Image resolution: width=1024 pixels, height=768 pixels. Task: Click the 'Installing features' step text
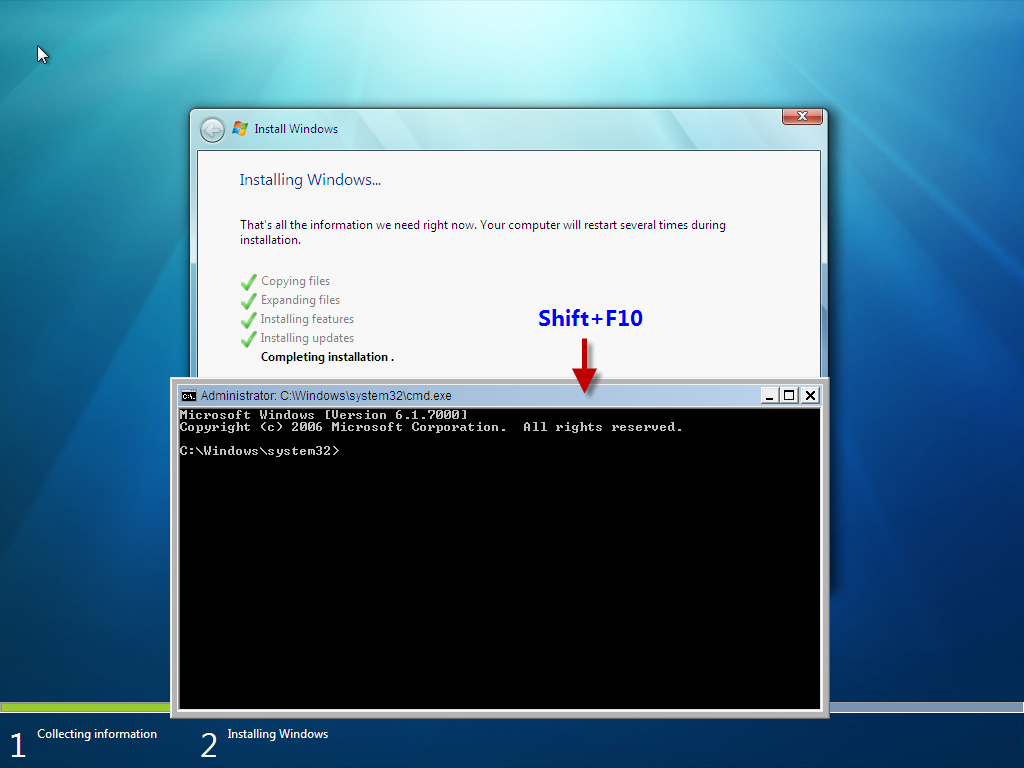tap(307, 319)
